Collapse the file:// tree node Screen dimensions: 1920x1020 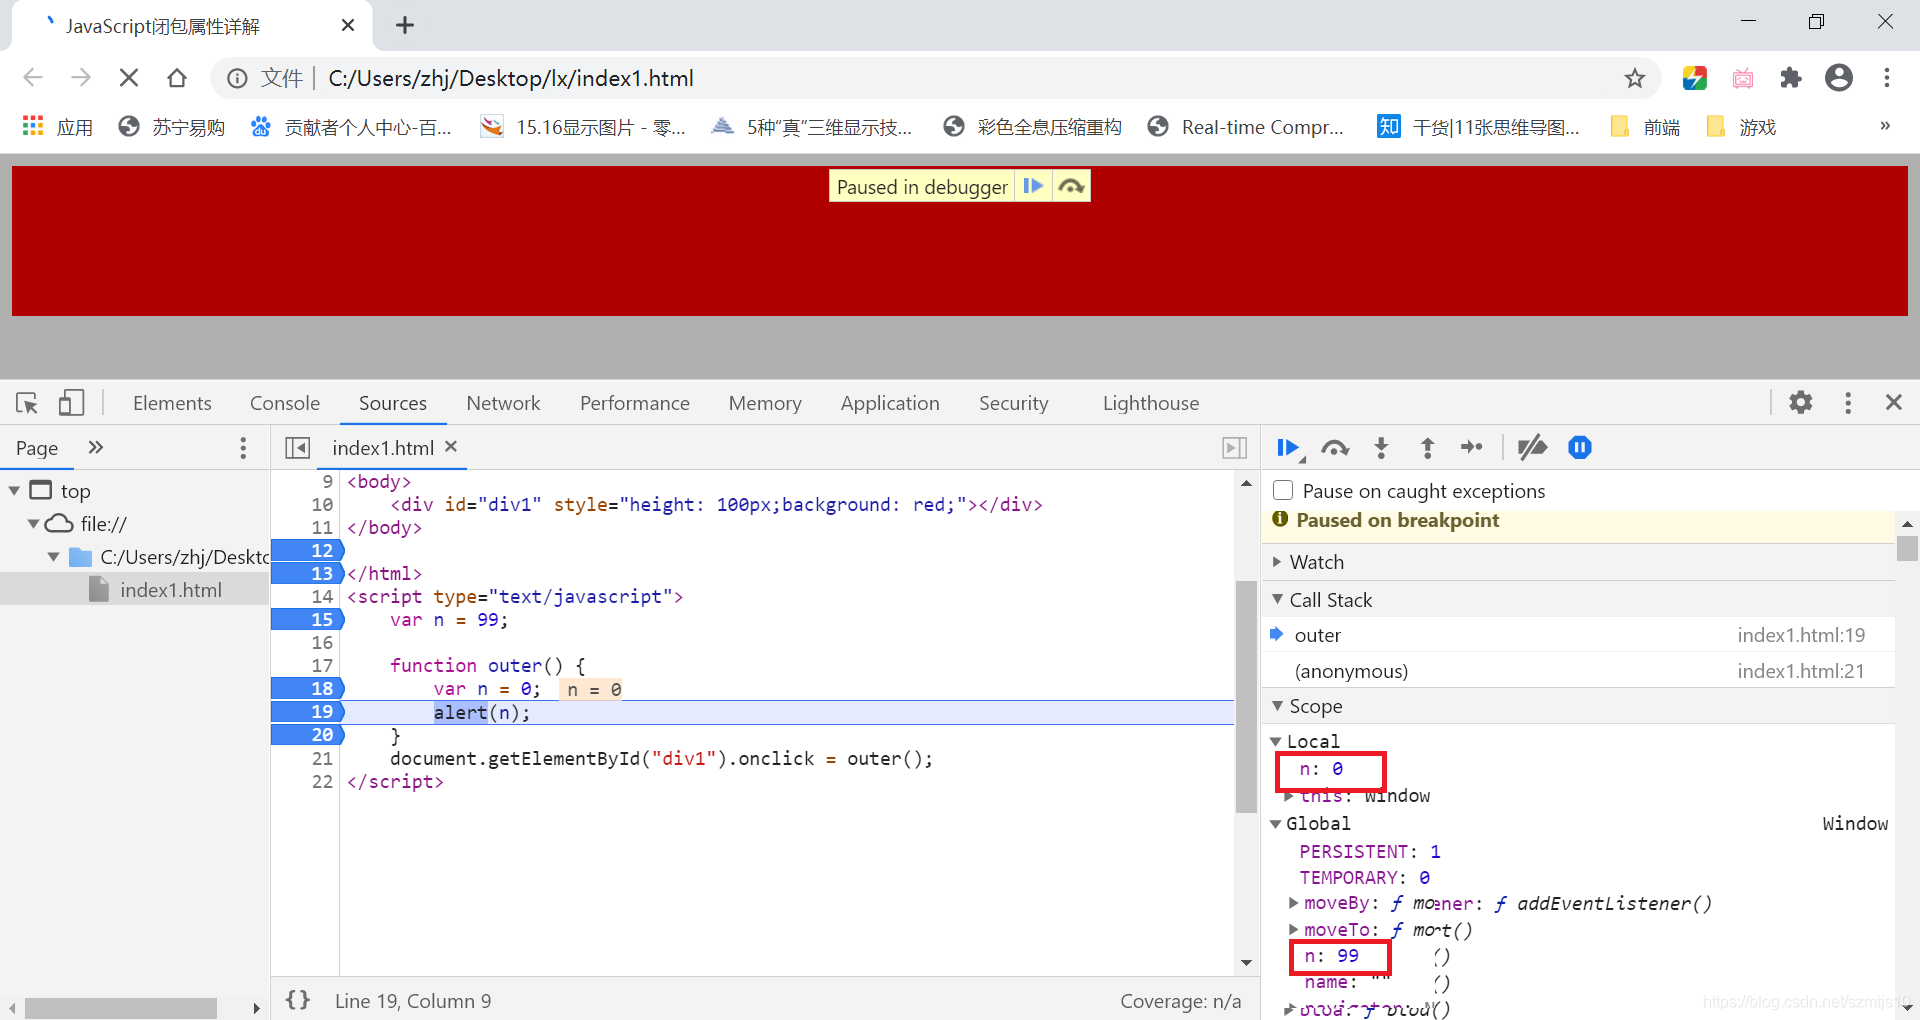33,524
